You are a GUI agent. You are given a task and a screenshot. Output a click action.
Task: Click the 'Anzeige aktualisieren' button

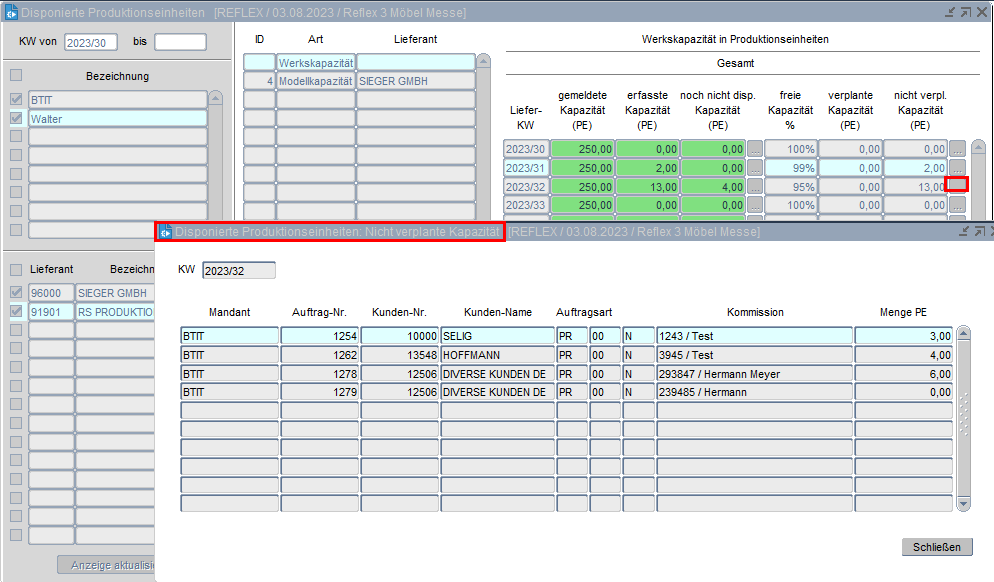pos(105,566)
